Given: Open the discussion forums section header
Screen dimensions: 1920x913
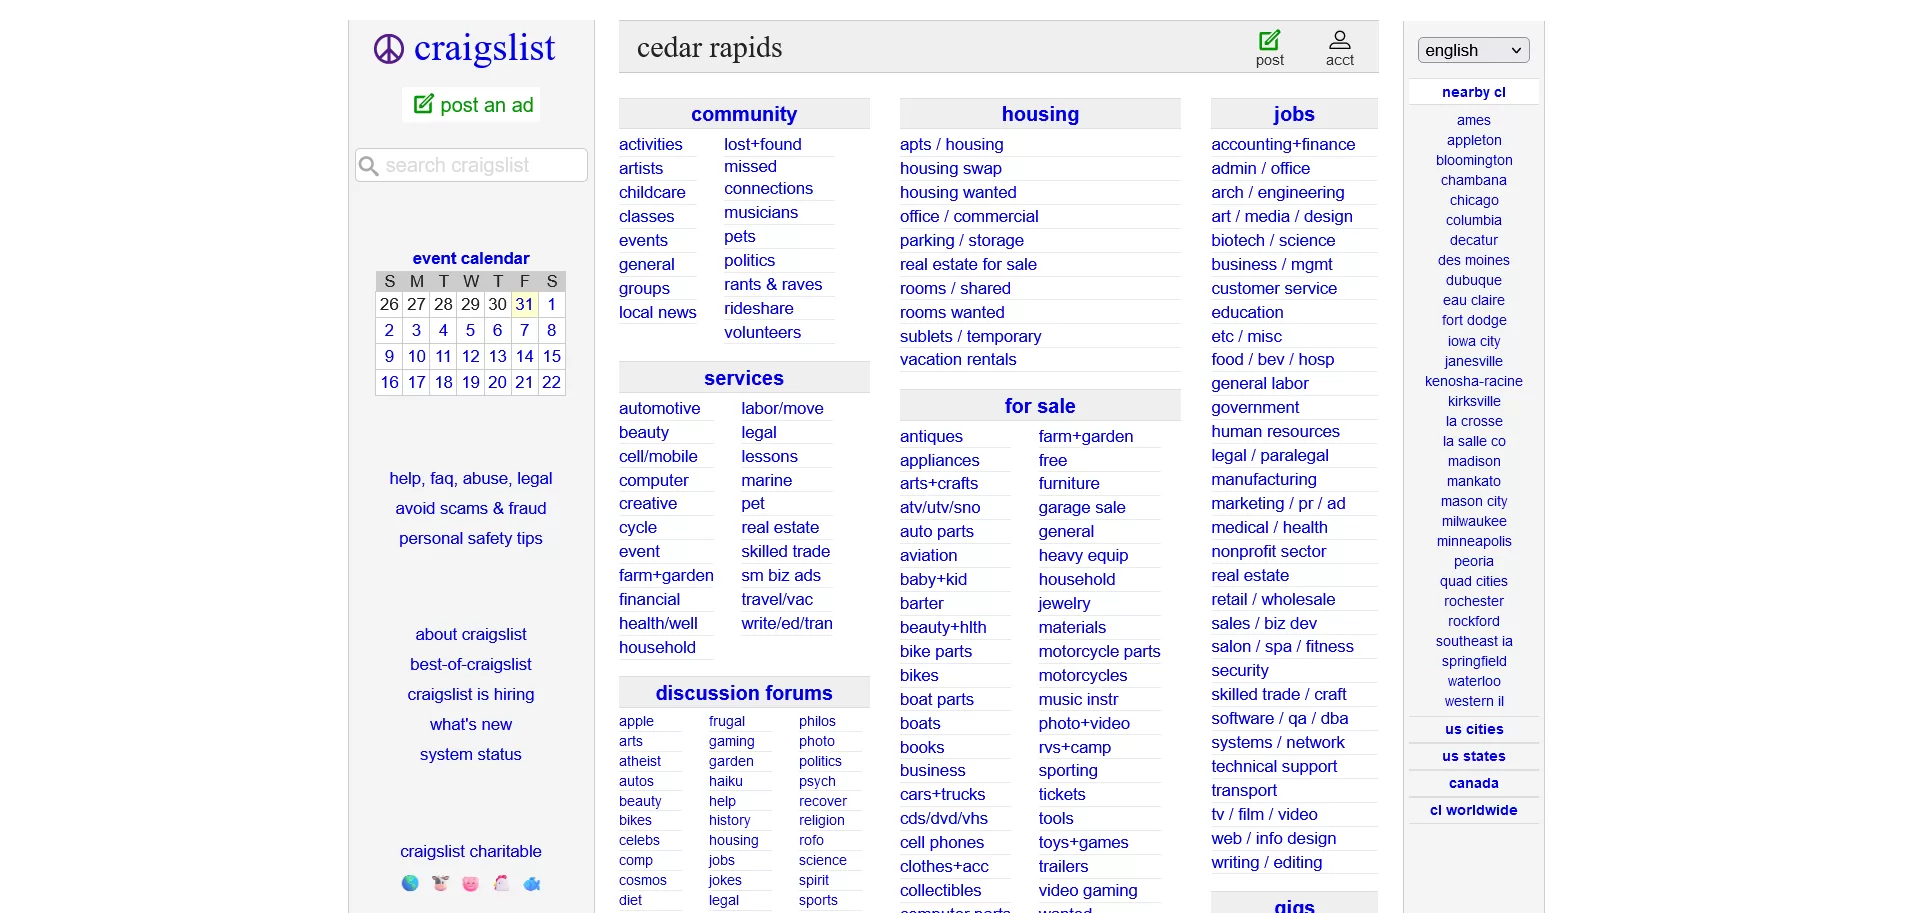Looking at the screenshot, I should [744, 693].
